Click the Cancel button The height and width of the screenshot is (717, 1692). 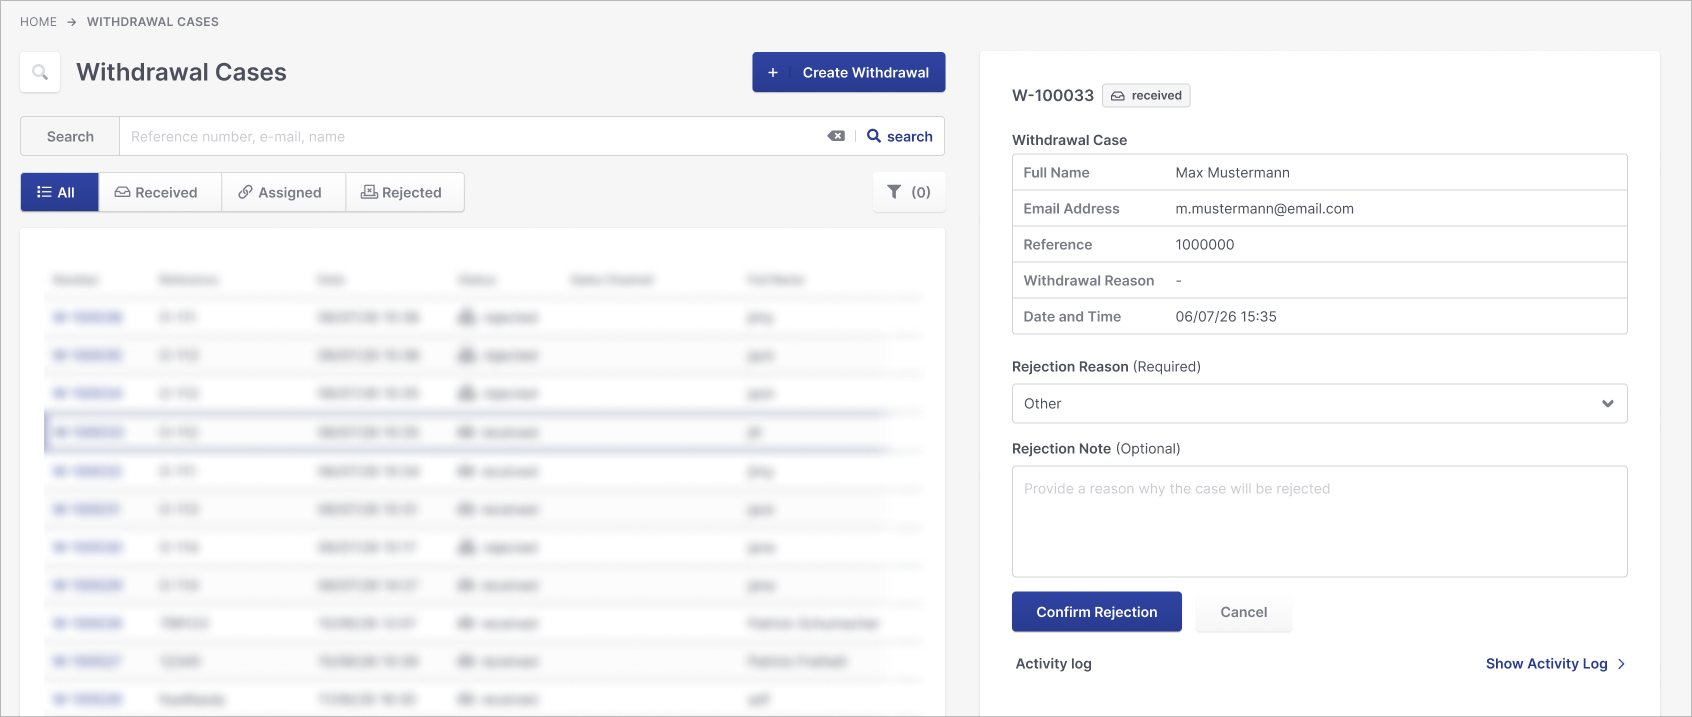tap(1244, 612)
